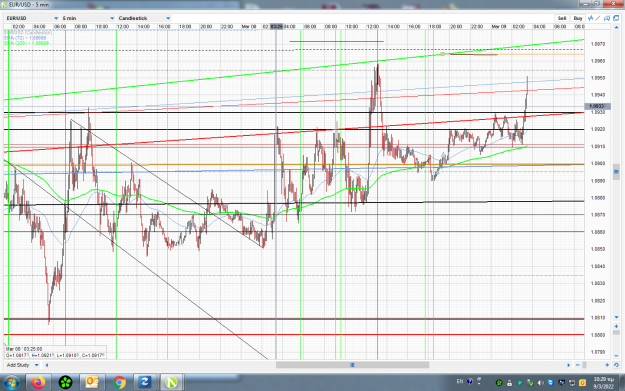Click the price scale plus icon
This screenshot has width=625, height=391.
(616, 326)
